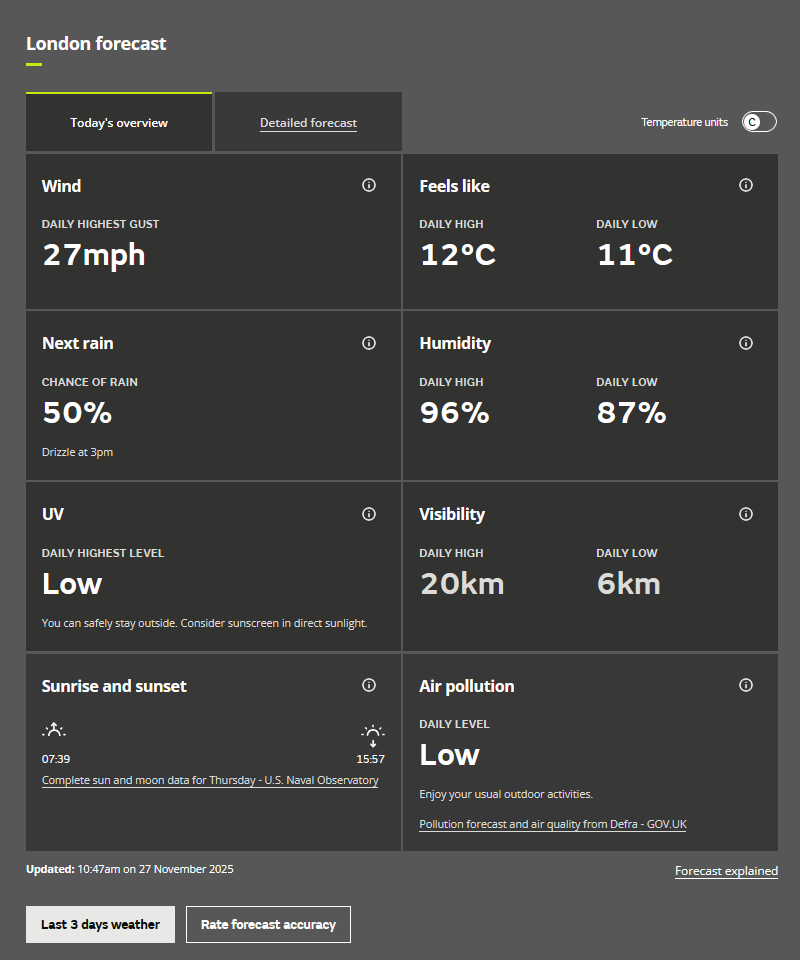
Task: Open the Forecast explained link
Action: (x=726, y=871)
